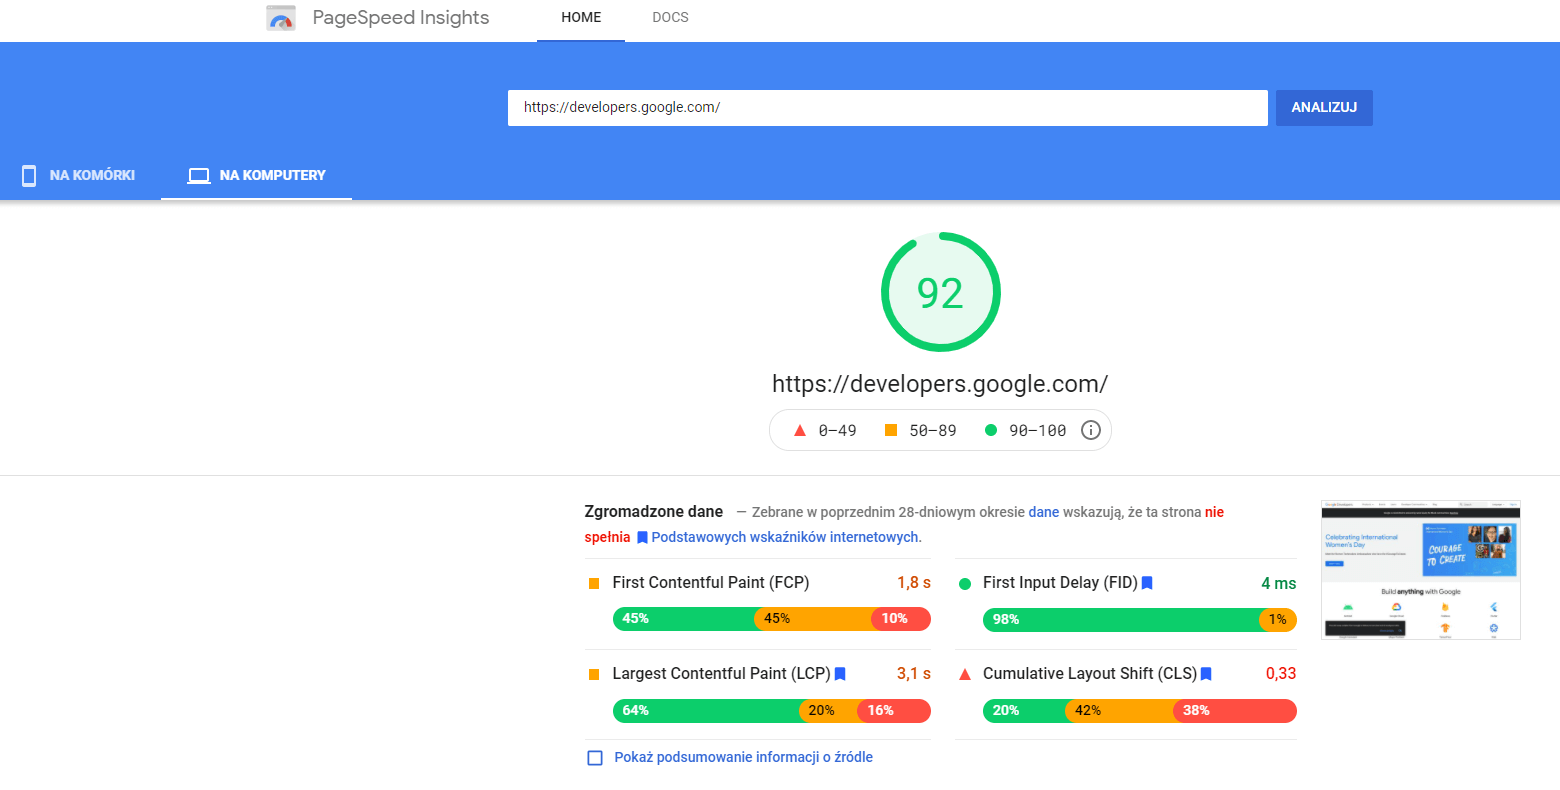Screen dimensions: 1560x790
Task: Click the laptop icon on NA KOMPUTERY tab
Action: click(199, 176)
